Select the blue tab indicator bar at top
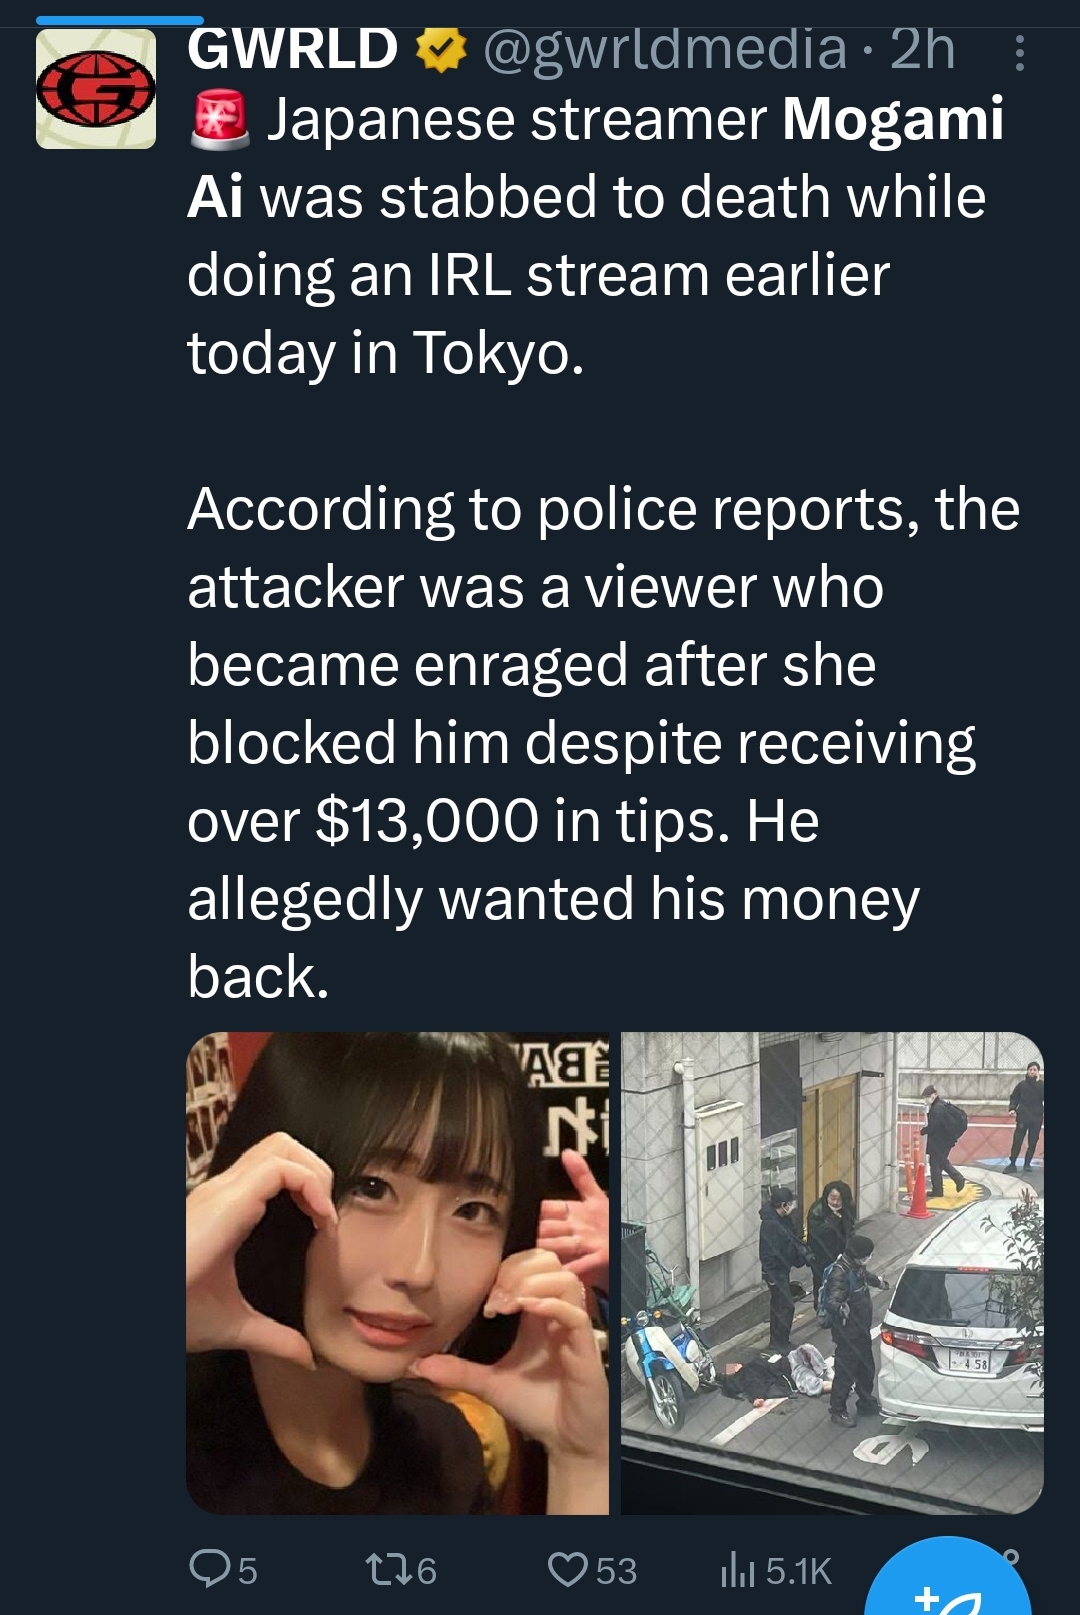This screenshot has width=1080, height=1615. 120,20
